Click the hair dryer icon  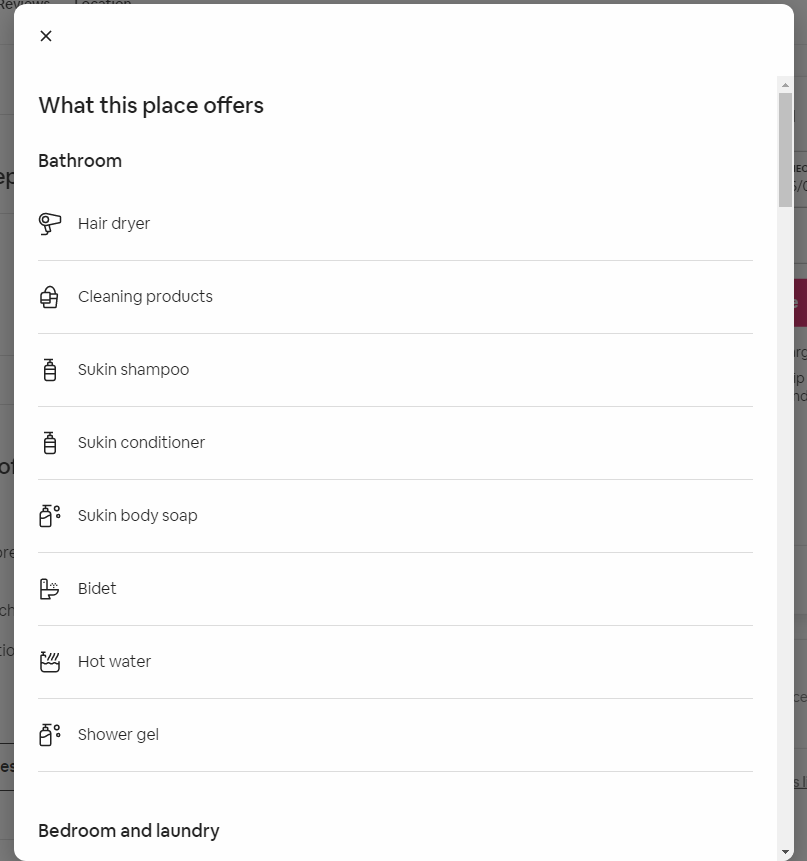pos(50,224)
